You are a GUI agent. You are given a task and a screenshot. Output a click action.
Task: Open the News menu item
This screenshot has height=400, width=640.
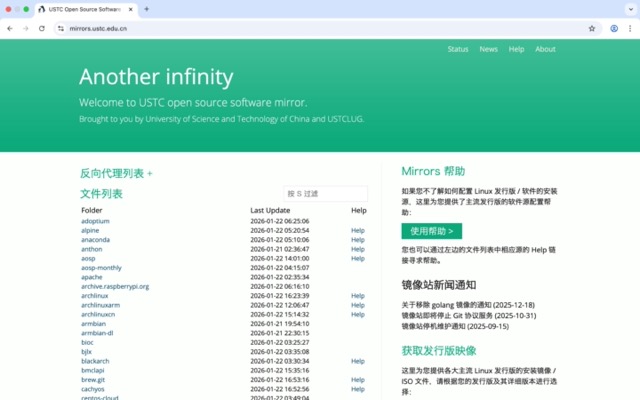coord(488,49)
